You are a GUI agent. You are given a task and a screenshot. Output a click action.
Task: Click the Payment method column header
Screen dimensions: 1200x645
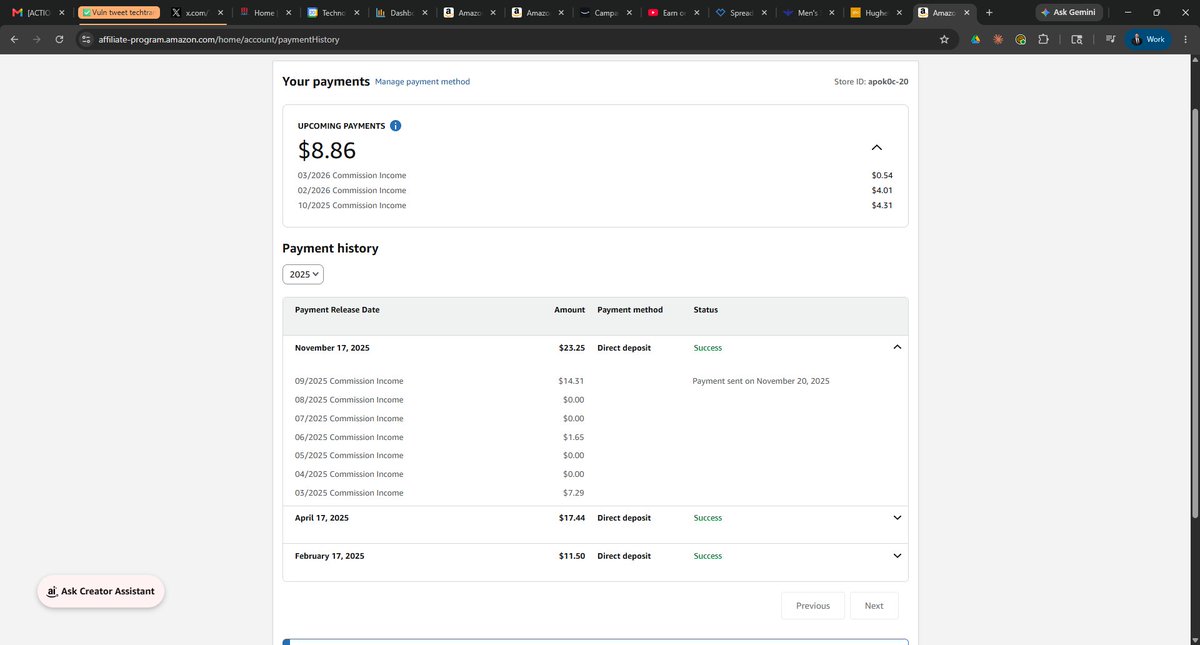pyautogui.click(x=630, y=310)
